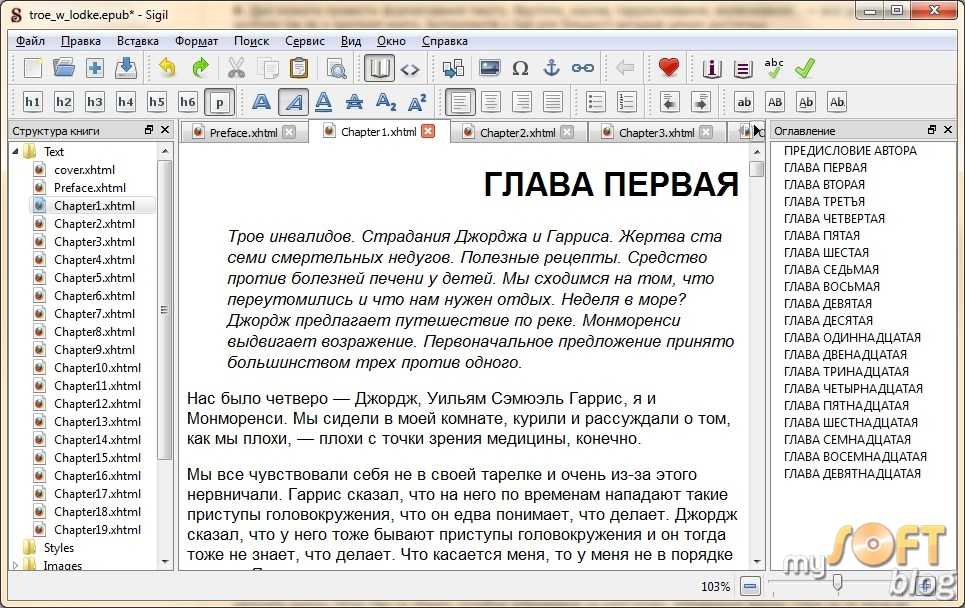Change case to uppercase with AB button
Screen dimensions: 965x608
[x=775, y=102]
